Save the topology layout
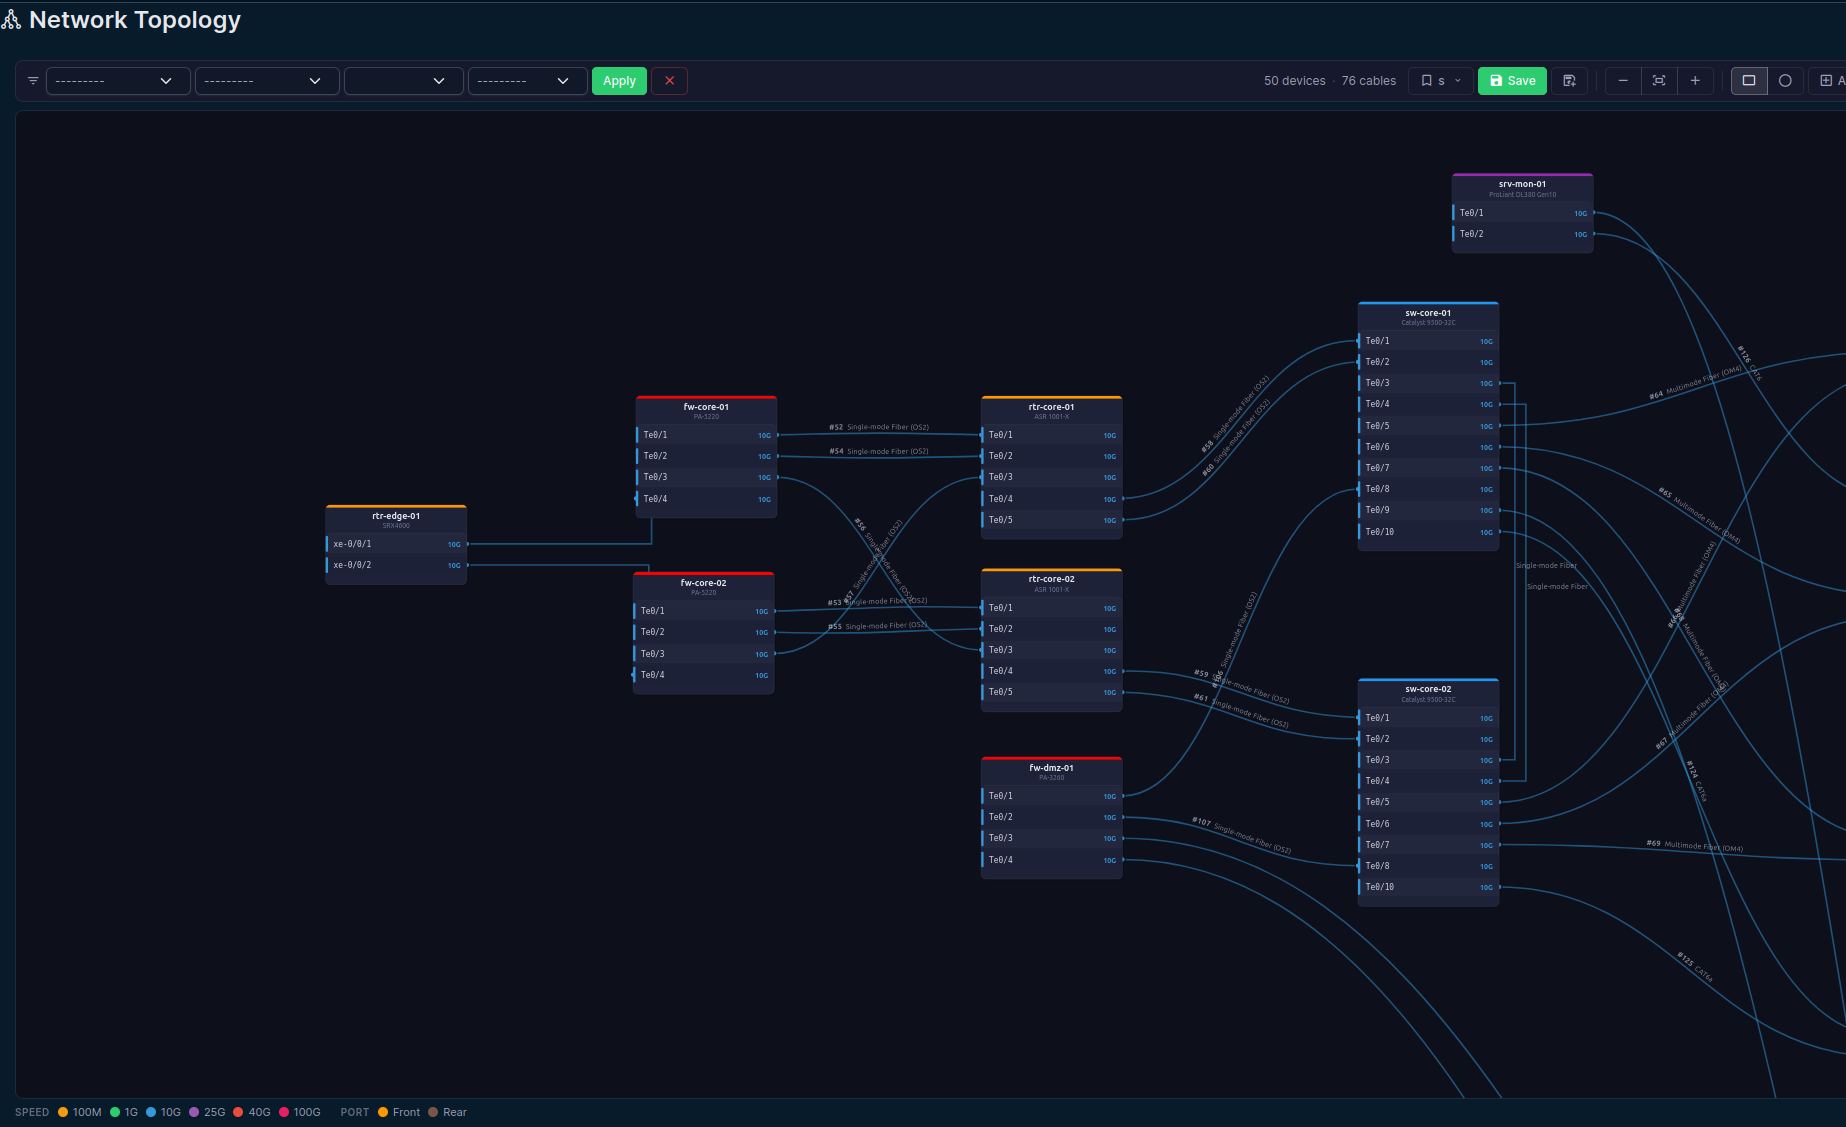The height and width of the screenshot is (1127, 1846). [x=1512, y=81]
